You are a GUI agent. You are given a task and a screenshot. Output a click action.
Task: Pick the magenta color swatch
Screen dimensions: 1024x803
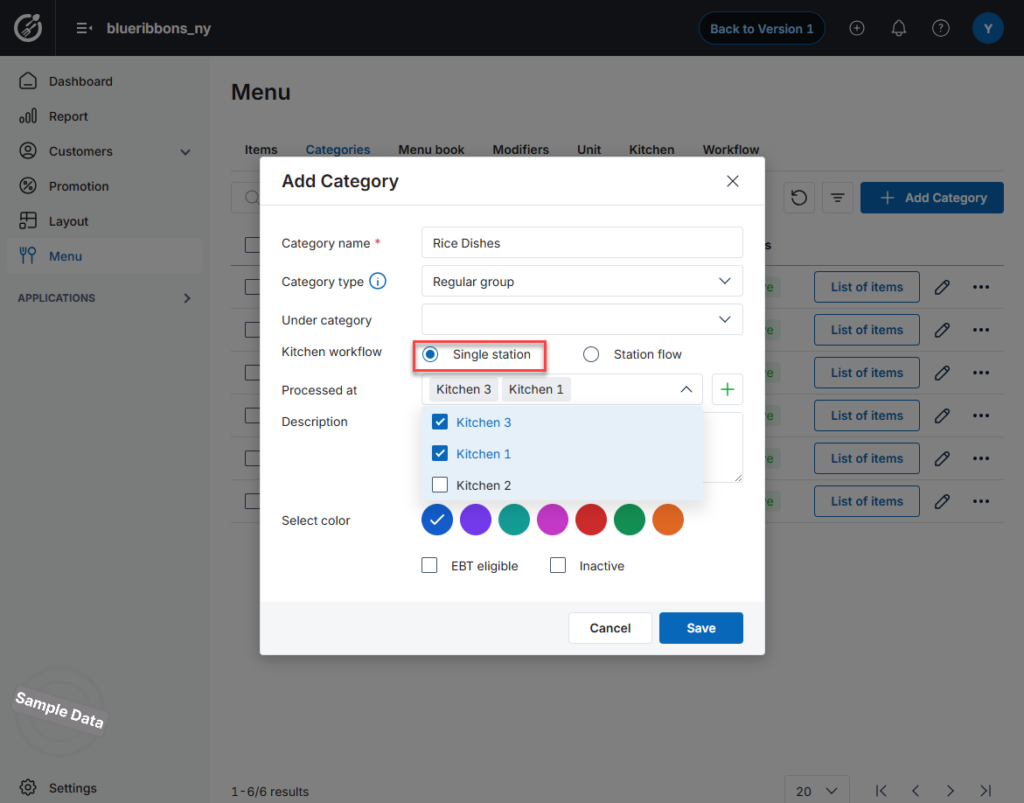point(552,520)
